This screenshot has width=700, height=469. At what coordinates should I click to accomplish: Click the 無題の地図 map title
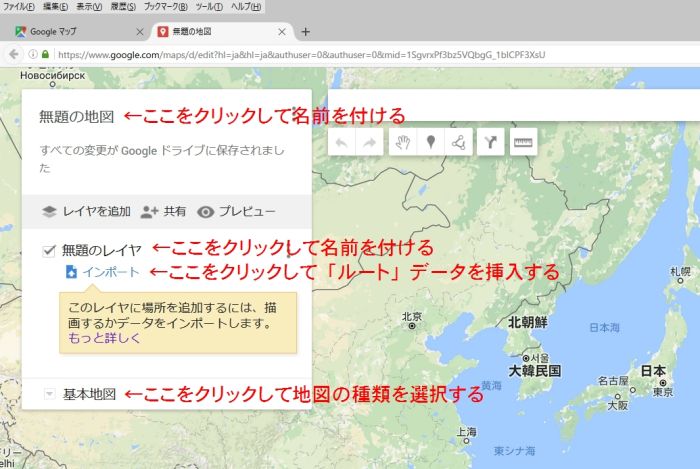pyautogui.click(x=76, y=117)
